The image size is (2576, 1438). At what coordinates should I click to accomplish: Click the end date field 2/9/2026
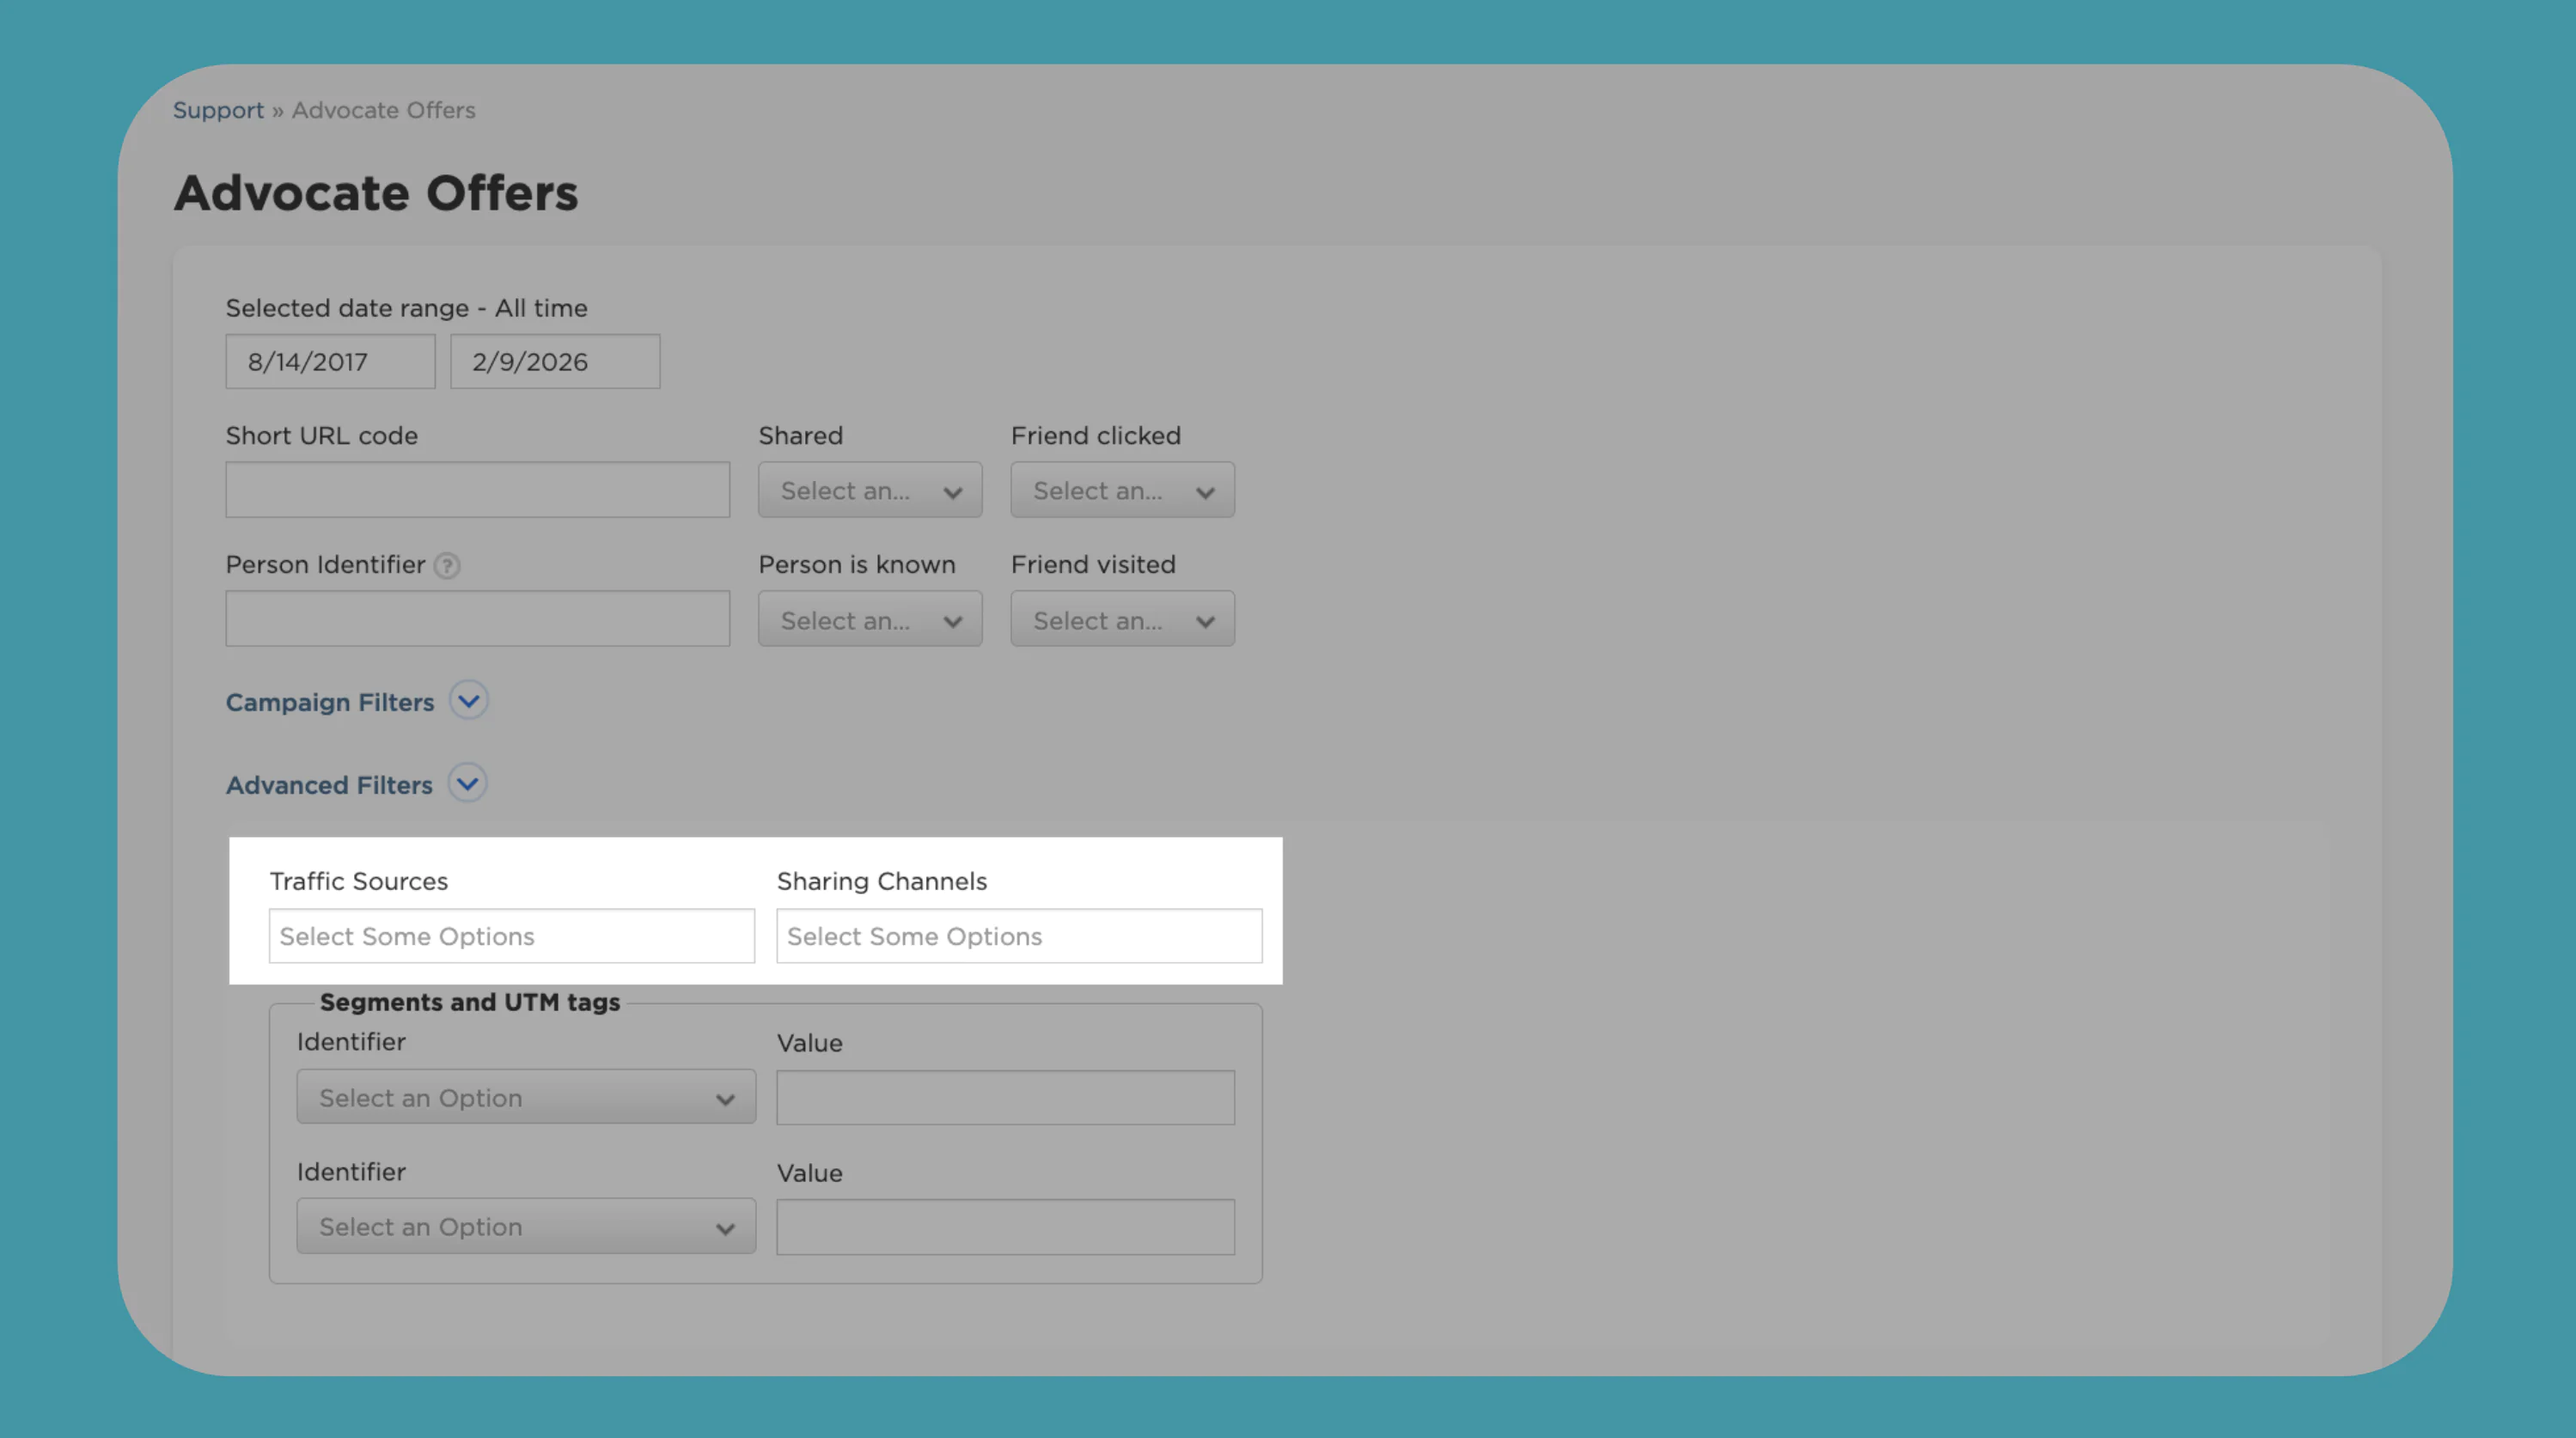pos(554,362)
